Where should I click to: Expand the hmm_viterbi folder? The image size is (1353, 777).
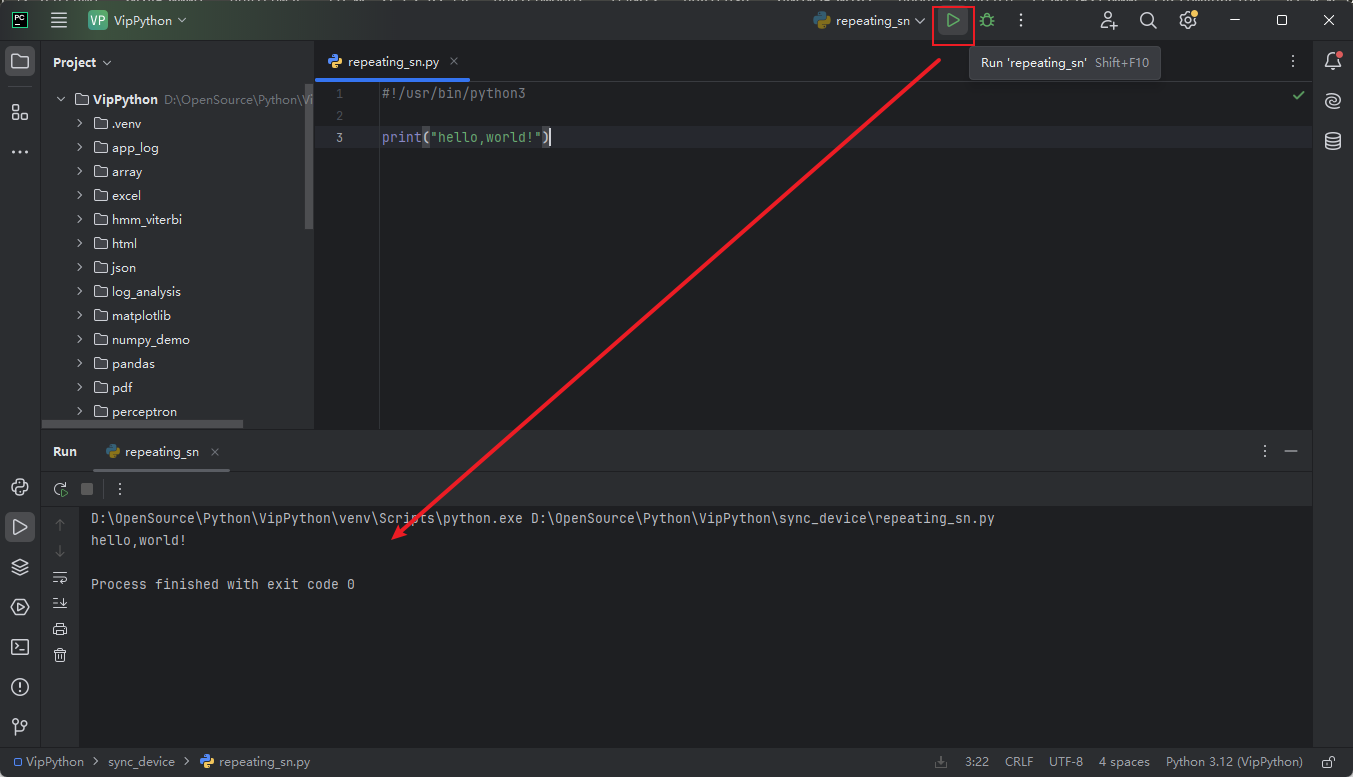[x=80, y=219]
